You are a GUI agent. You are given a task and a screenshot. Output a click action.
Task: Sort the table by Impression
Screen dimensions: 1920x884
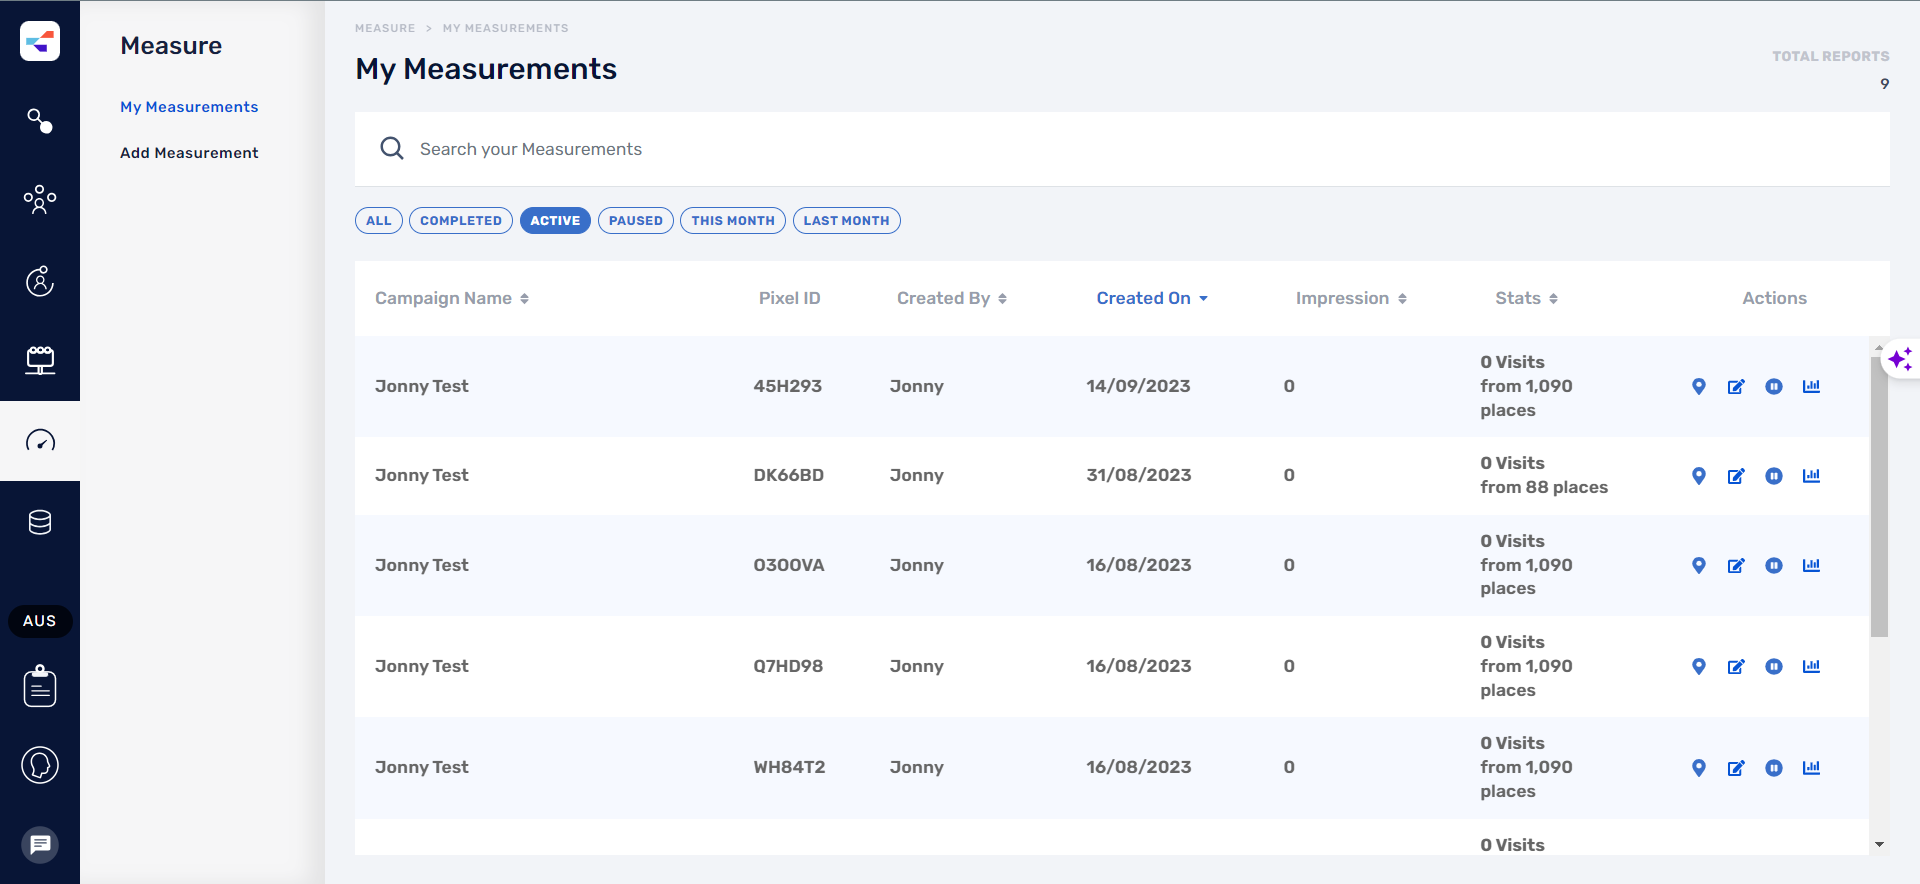tap(1351, 298)
